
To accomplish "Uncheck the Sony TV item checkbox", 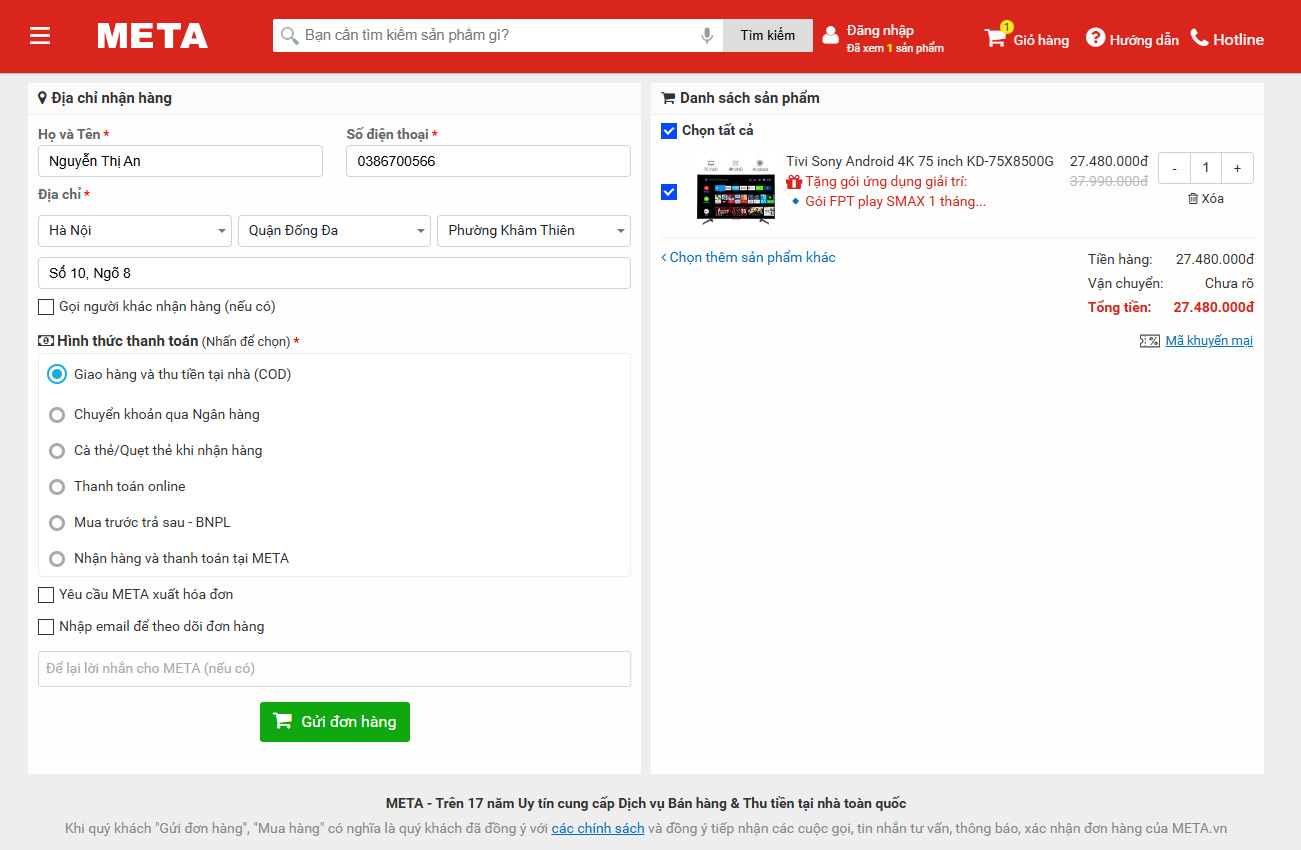I will click(669, 192).
